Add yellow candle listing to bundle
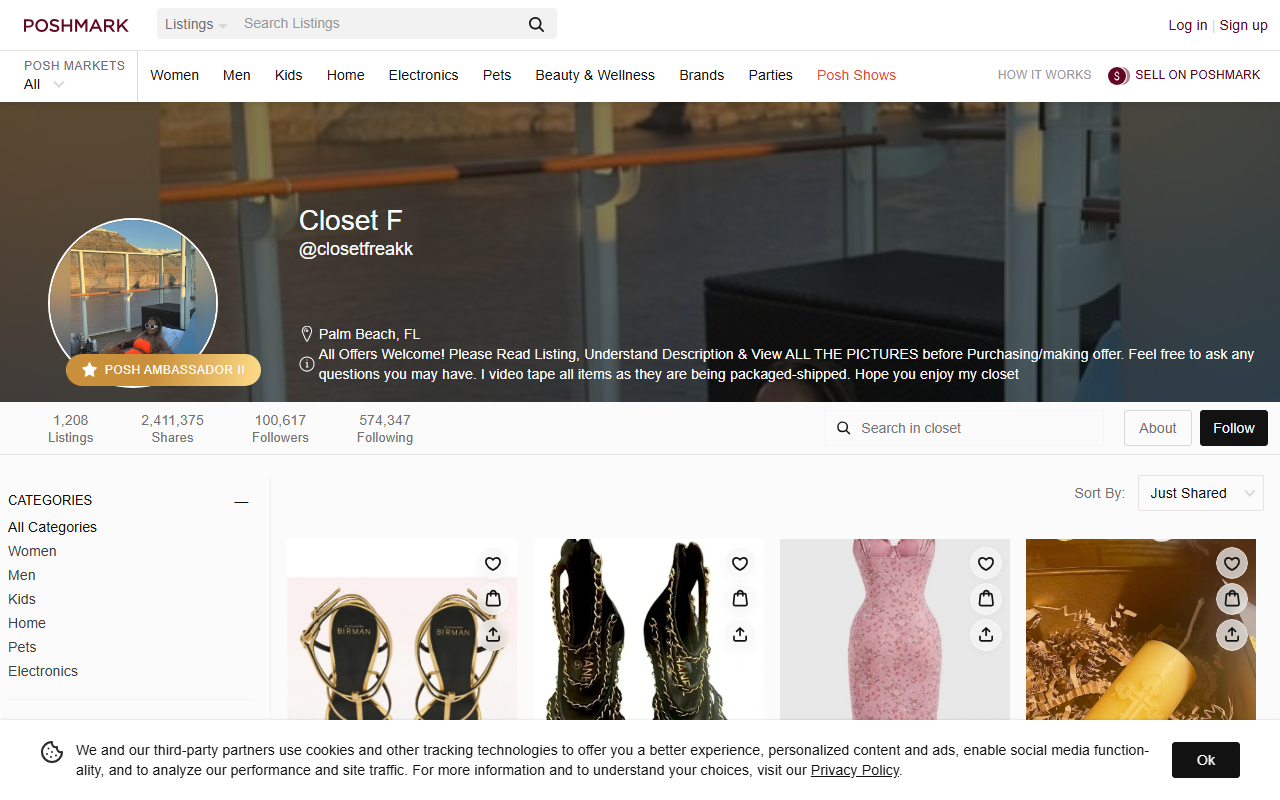The height and width of the screenshot is (800, 1280). (x=1232, y=599)
